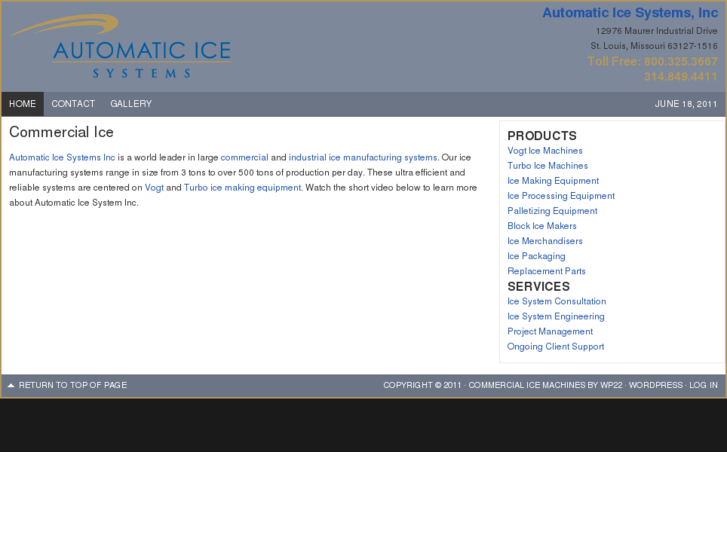Open the Palletizing Equipment link
Image resolution: width=727 pixels, height=545 pixels.
pyautogui.click(x=552, y=211)
